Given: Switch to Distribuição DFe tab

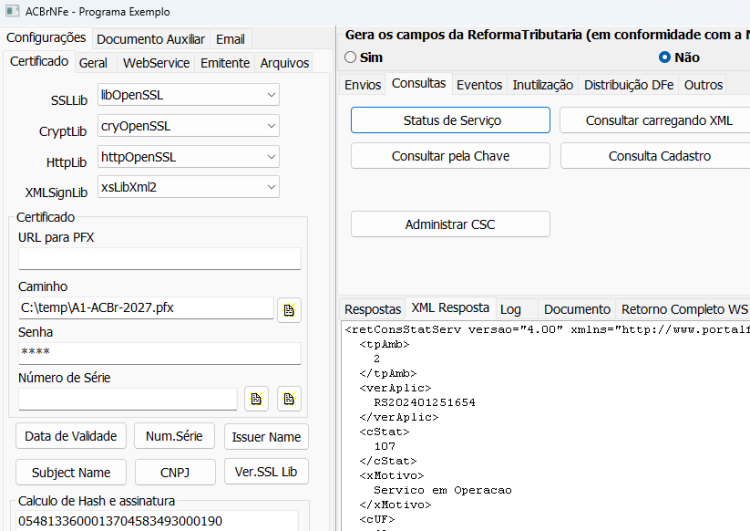Looking at the screenshot, I should click(x=629, y=85).
